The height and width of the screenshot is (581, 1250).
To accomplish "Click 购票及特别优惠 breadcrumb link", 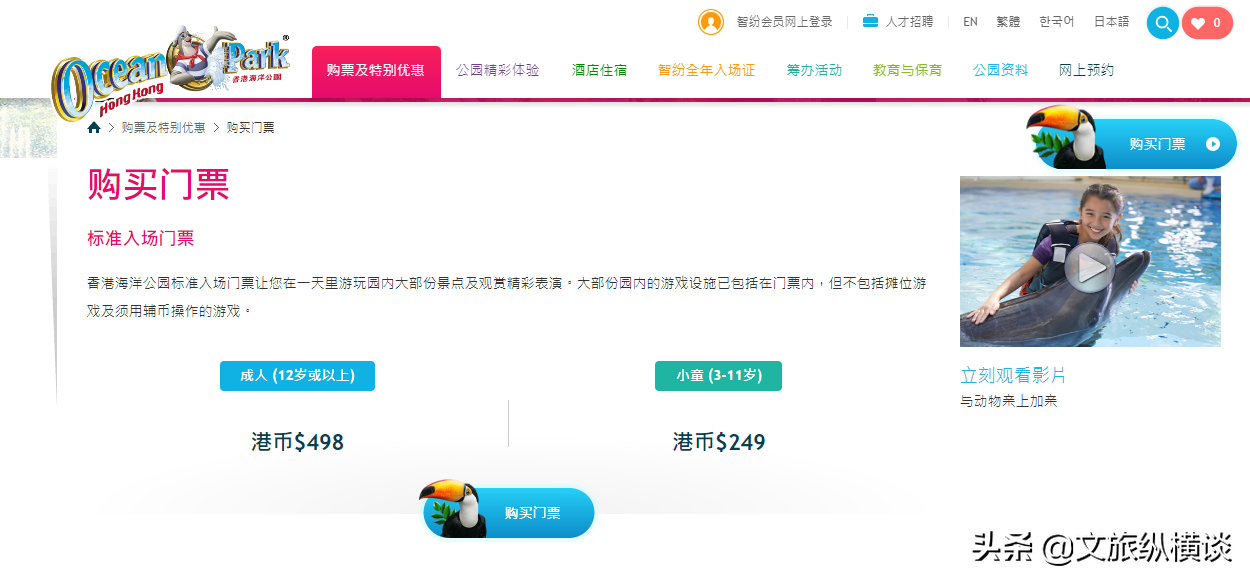I will pyautogui.click(x=164, y=128).
